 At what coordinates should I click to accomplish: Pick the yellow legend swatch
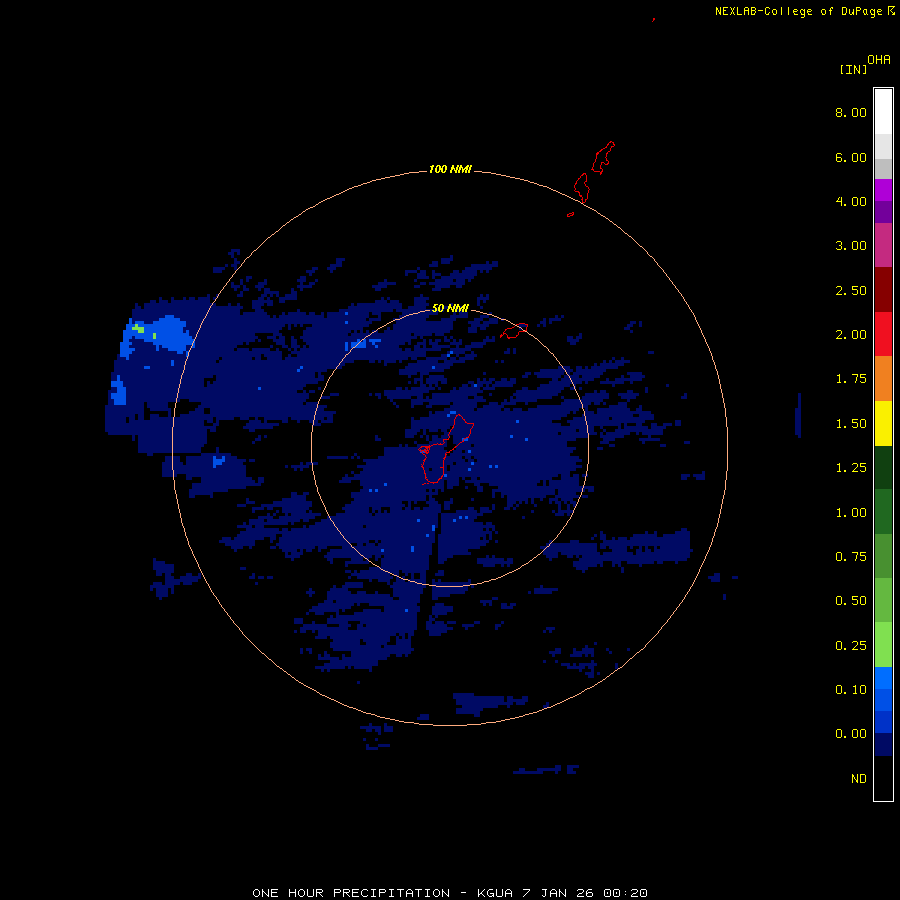click(883, 423)
